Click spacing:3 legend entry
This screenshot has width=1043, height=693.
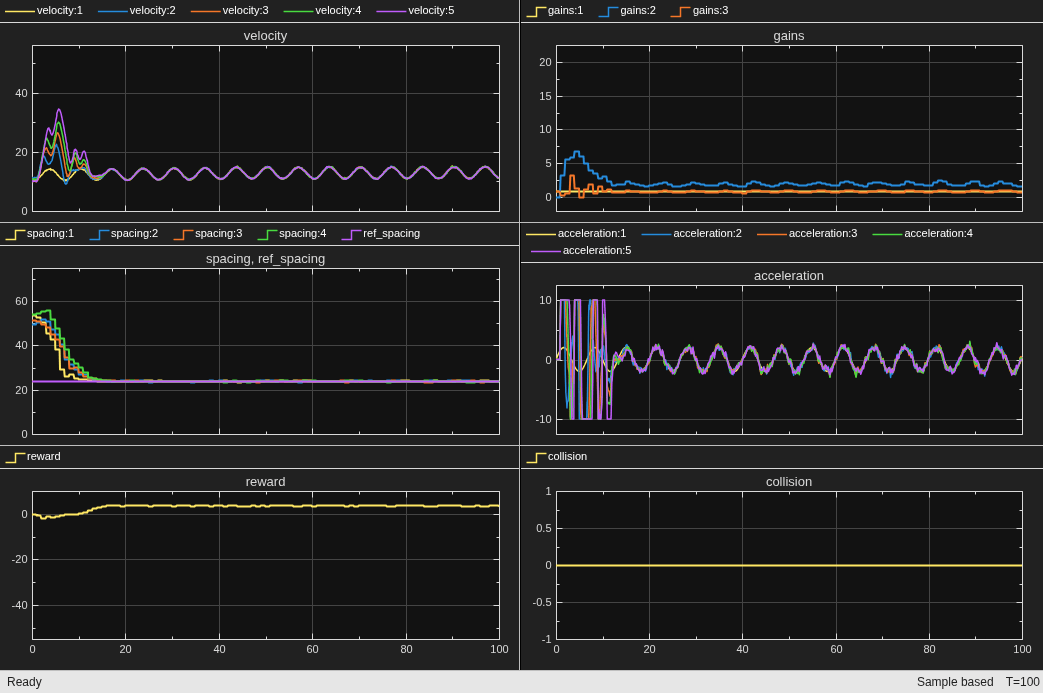click(208, 233)
